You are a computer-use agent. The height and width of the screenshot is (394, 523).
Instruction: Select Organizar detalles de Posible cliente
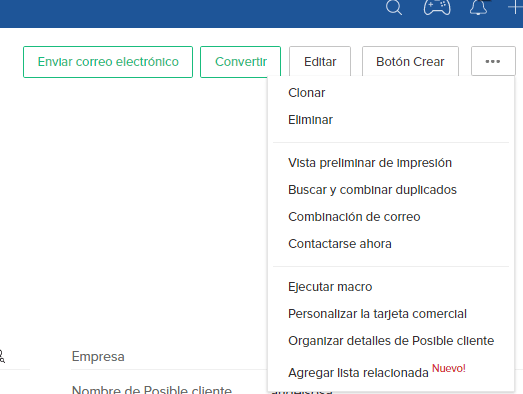coord(391,341)
